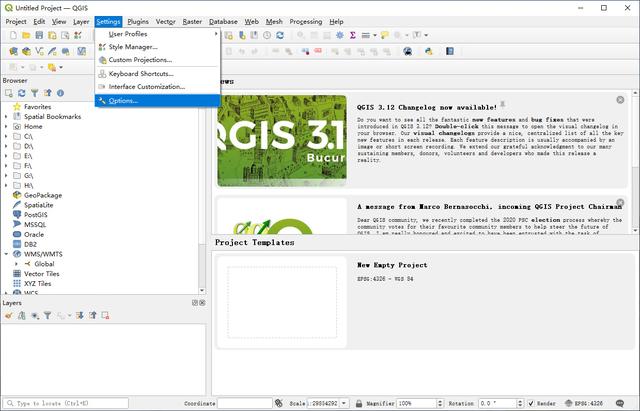Click the Open Project folder icon
The width and height of the screenshot is (640, 411).
point(24,35)
